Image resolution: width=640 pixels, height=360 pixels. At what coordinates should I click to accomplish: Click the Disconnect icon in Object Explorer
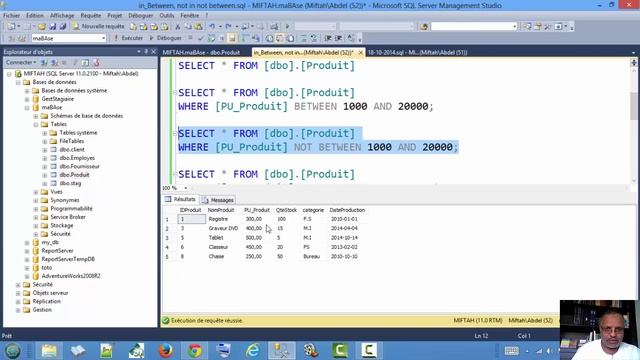[54, 63]
